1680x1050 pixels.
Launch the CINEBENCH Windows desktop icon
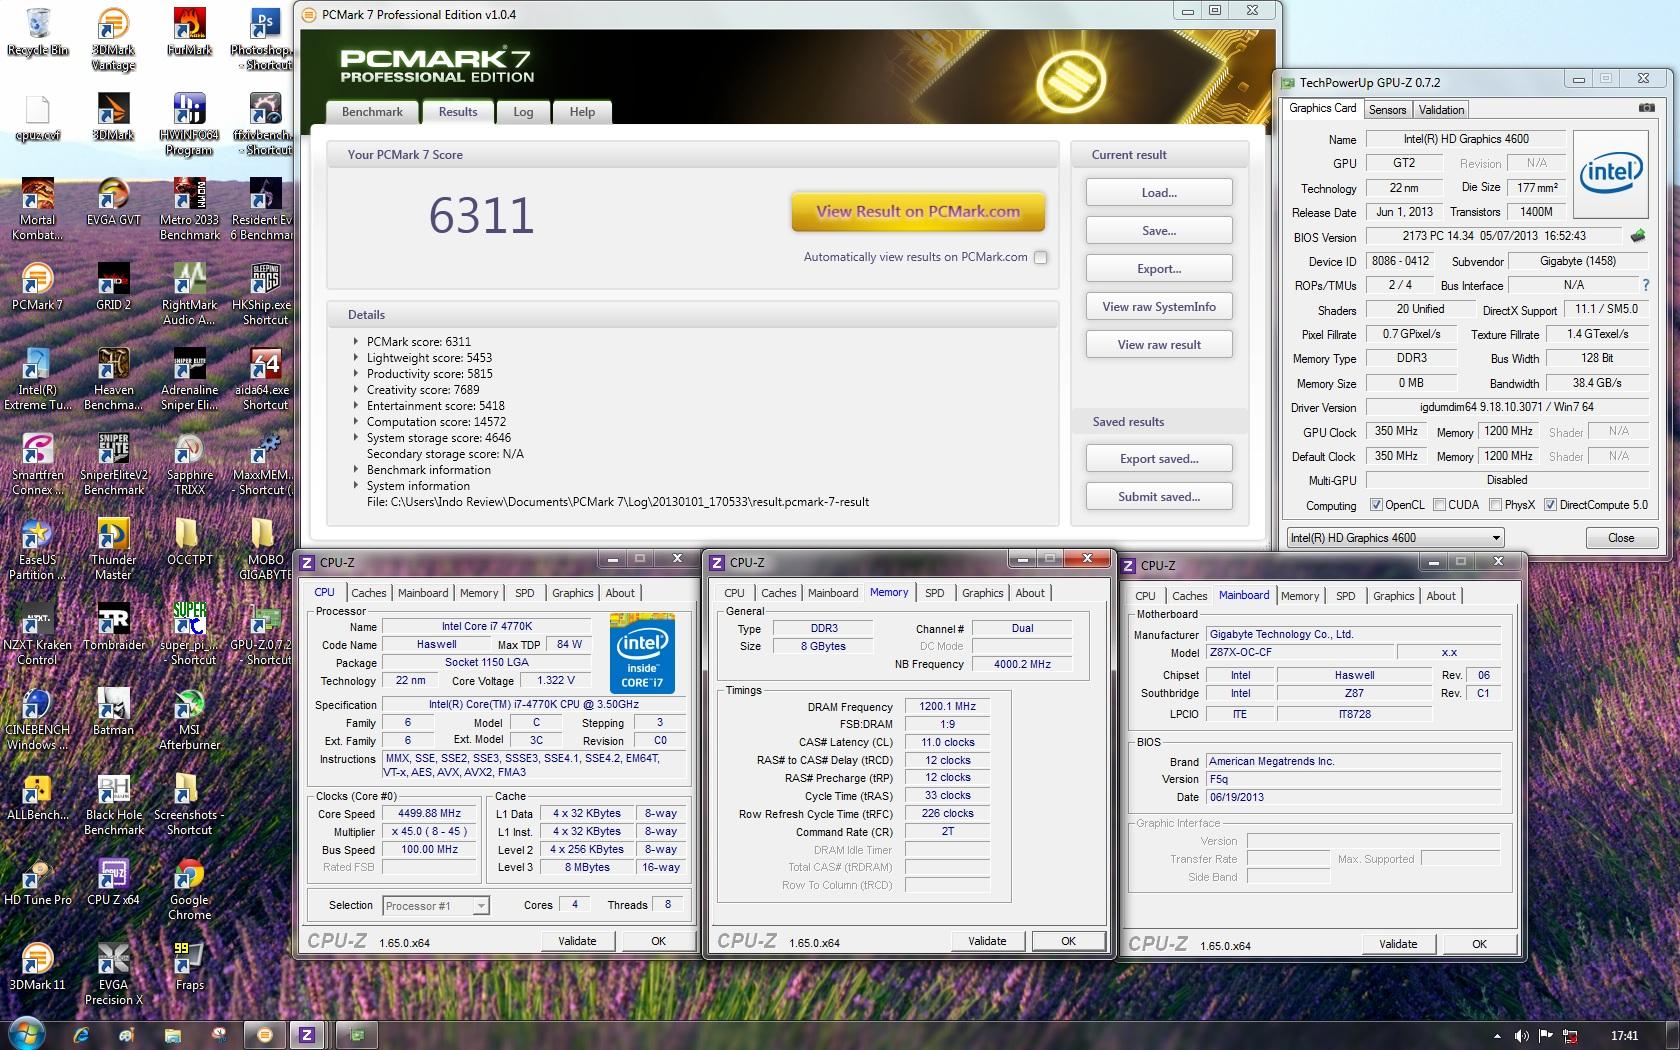pyautogui.click(x=37, y=719)
